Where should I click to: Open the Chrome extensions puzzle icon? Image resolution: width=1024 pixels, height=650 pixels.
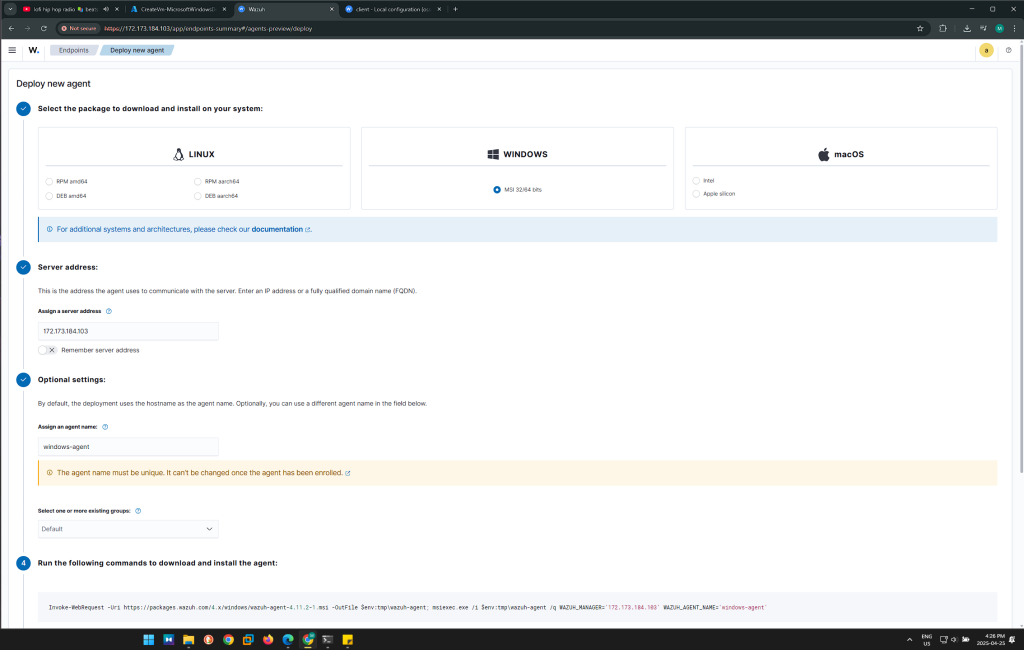point(943,29)
